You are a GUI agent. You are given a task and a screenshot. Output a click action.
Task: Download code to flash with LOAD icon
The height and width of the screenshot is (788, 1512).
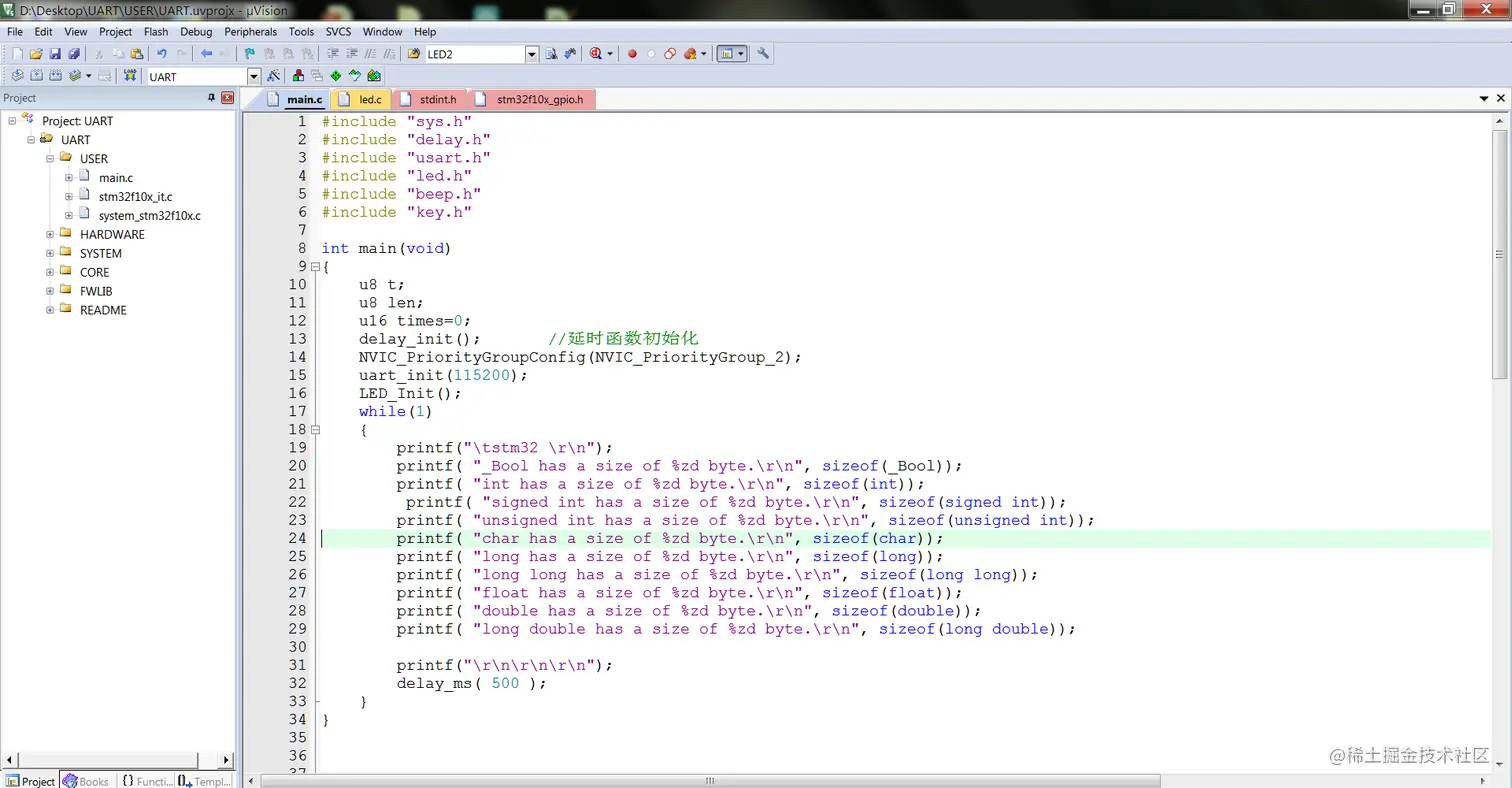[130, 76]
